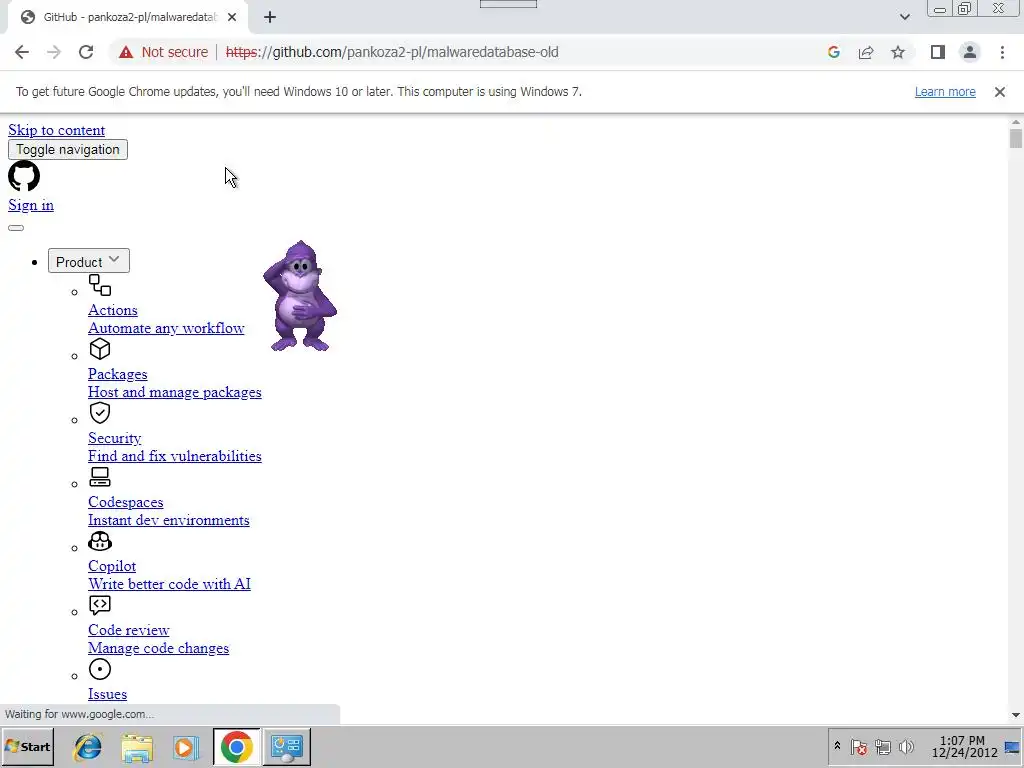The width and height of the screenshot is (1024, 768).
Task: Click the Issues circle icon
Action: click(100, 669)
